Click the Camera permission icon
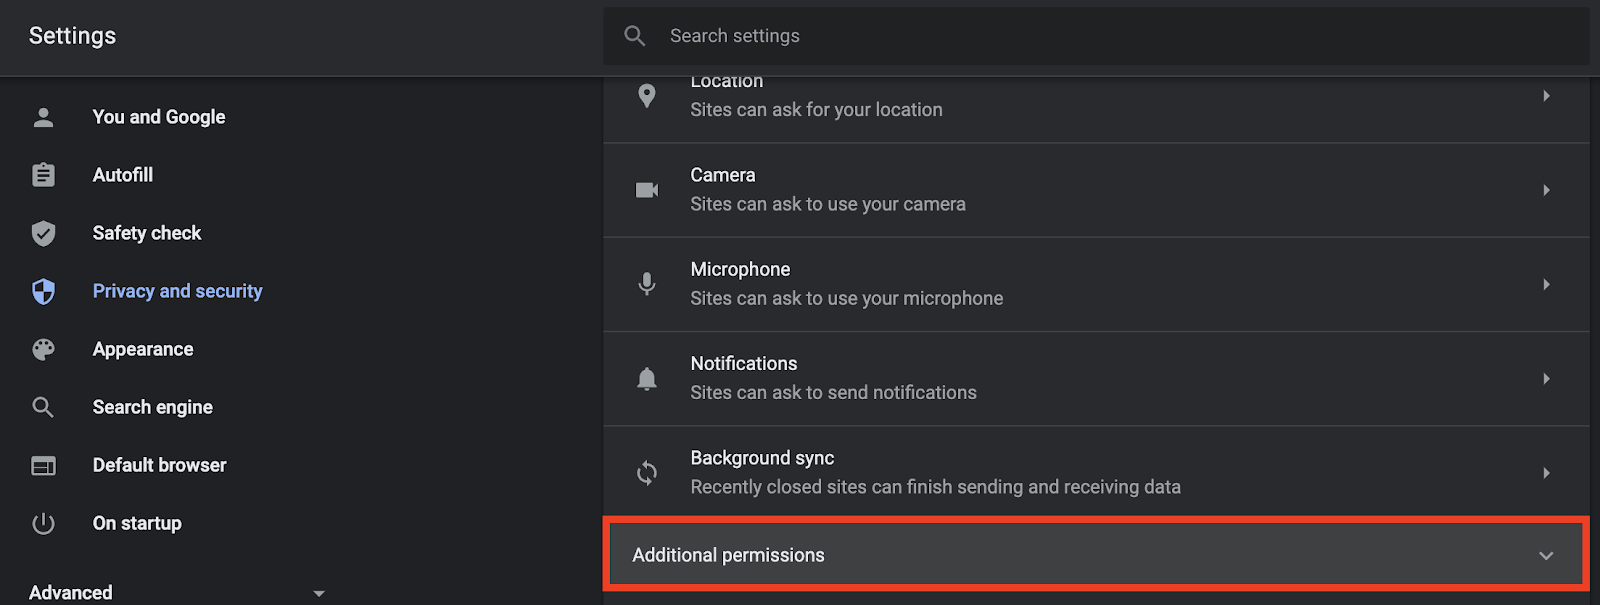 [647, 190]
